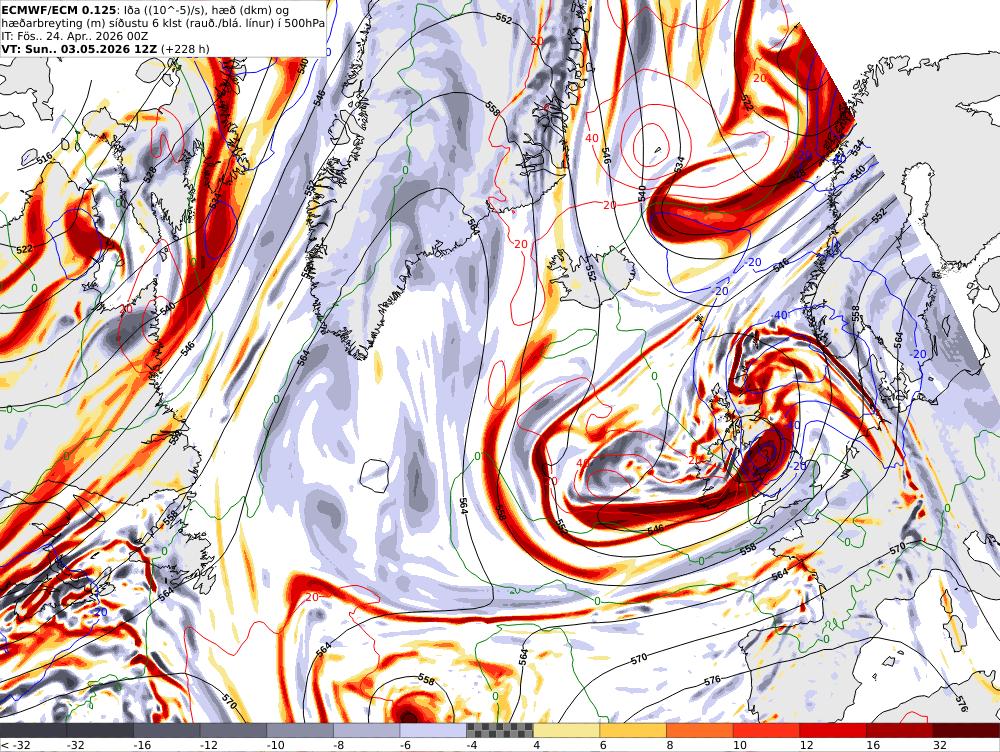The width and height of the screenshot is (1000, 752).
Task: Click the positive '6' legend label
Action: 603,745
